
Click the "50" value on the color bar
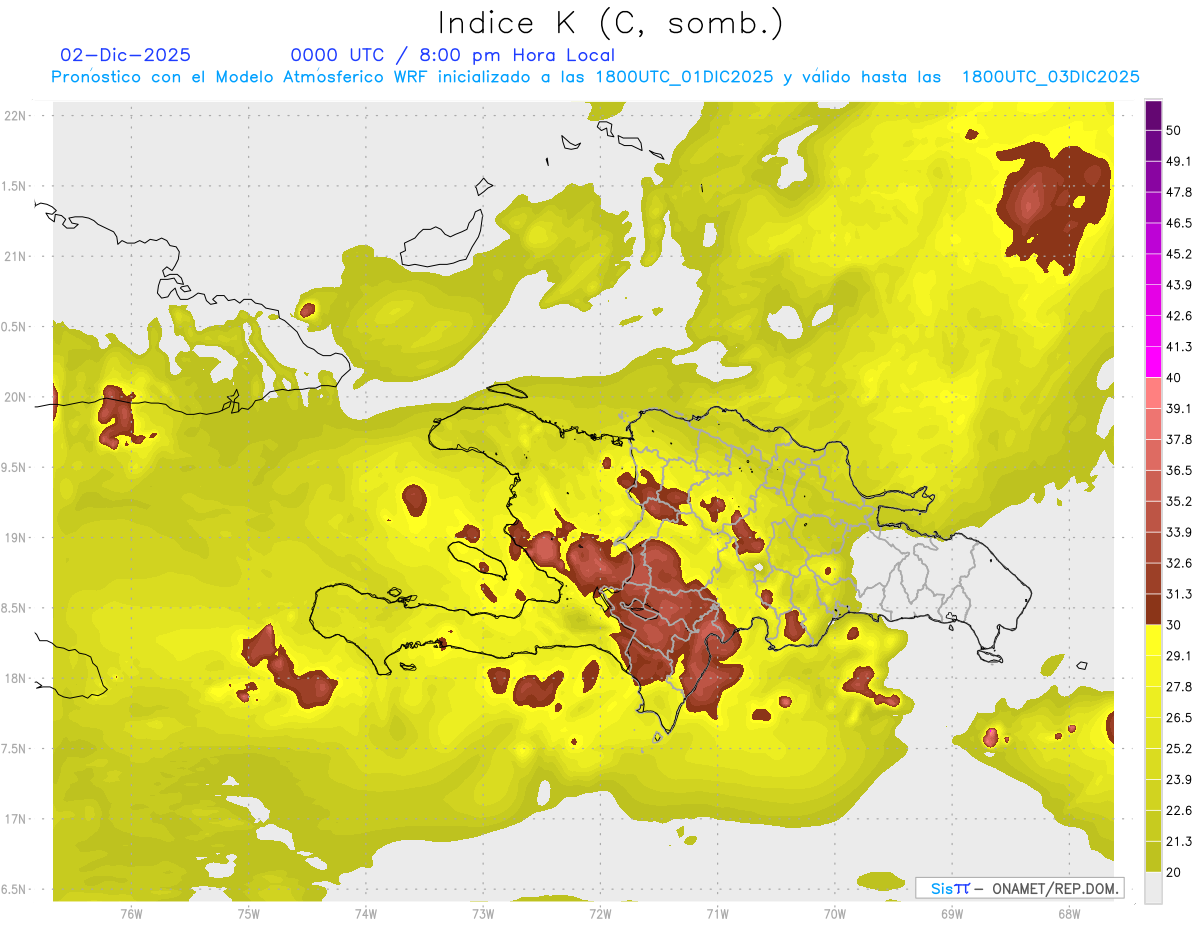[x=1174, y=131]
